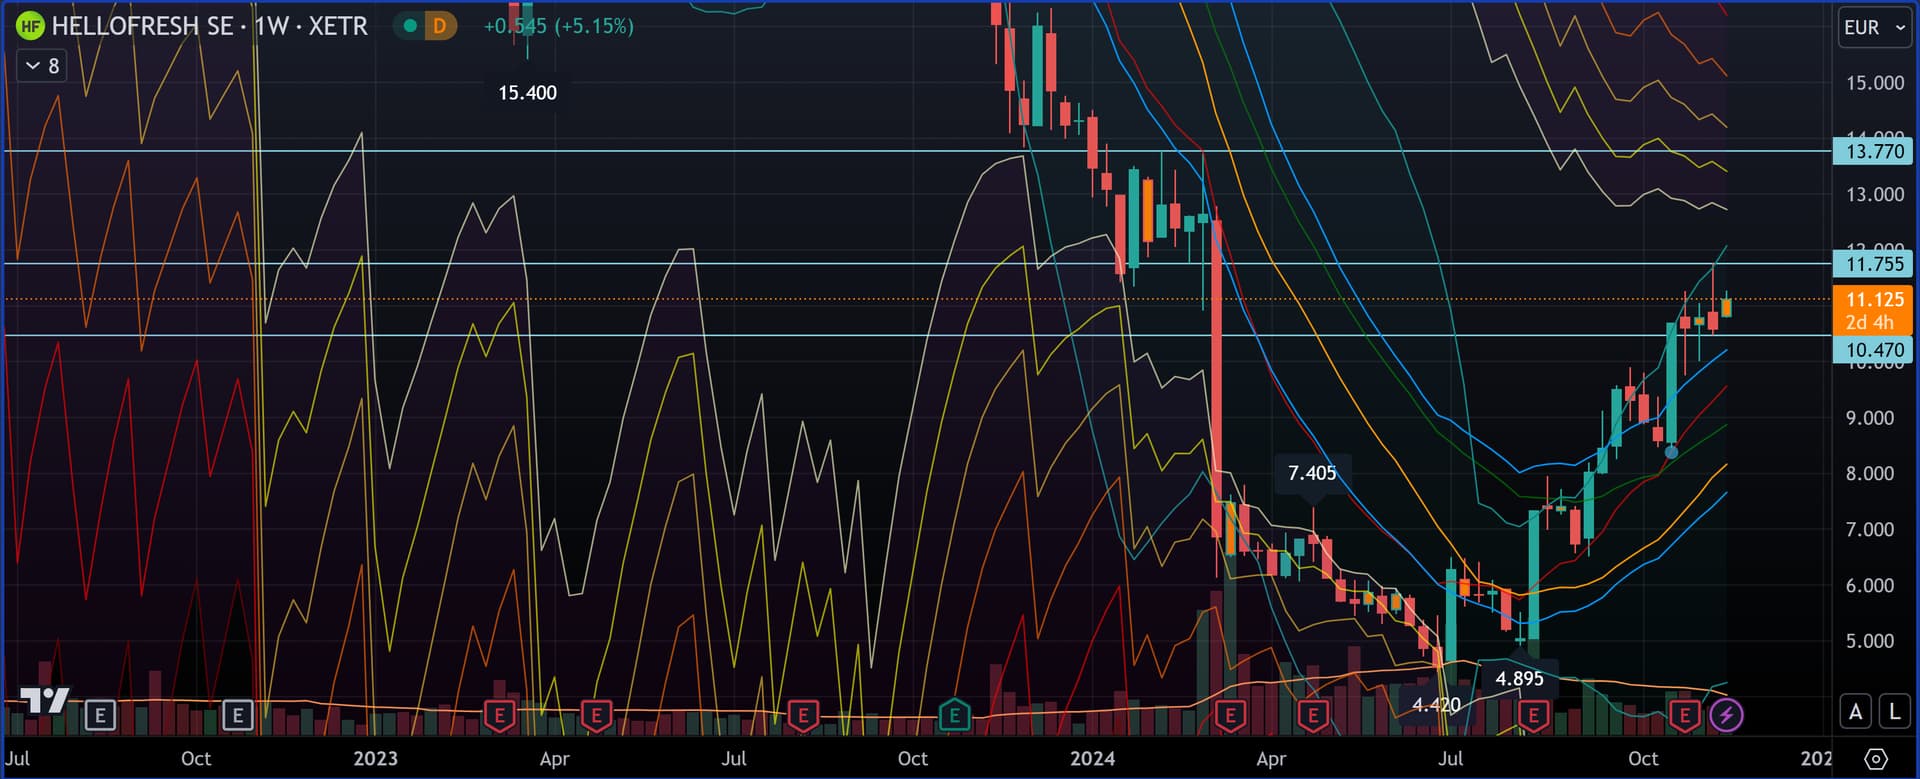The width and height of the screenshot is (1920, 779).
Task: Click the 6.000 value on the price axis
Action: (1870, 585)
